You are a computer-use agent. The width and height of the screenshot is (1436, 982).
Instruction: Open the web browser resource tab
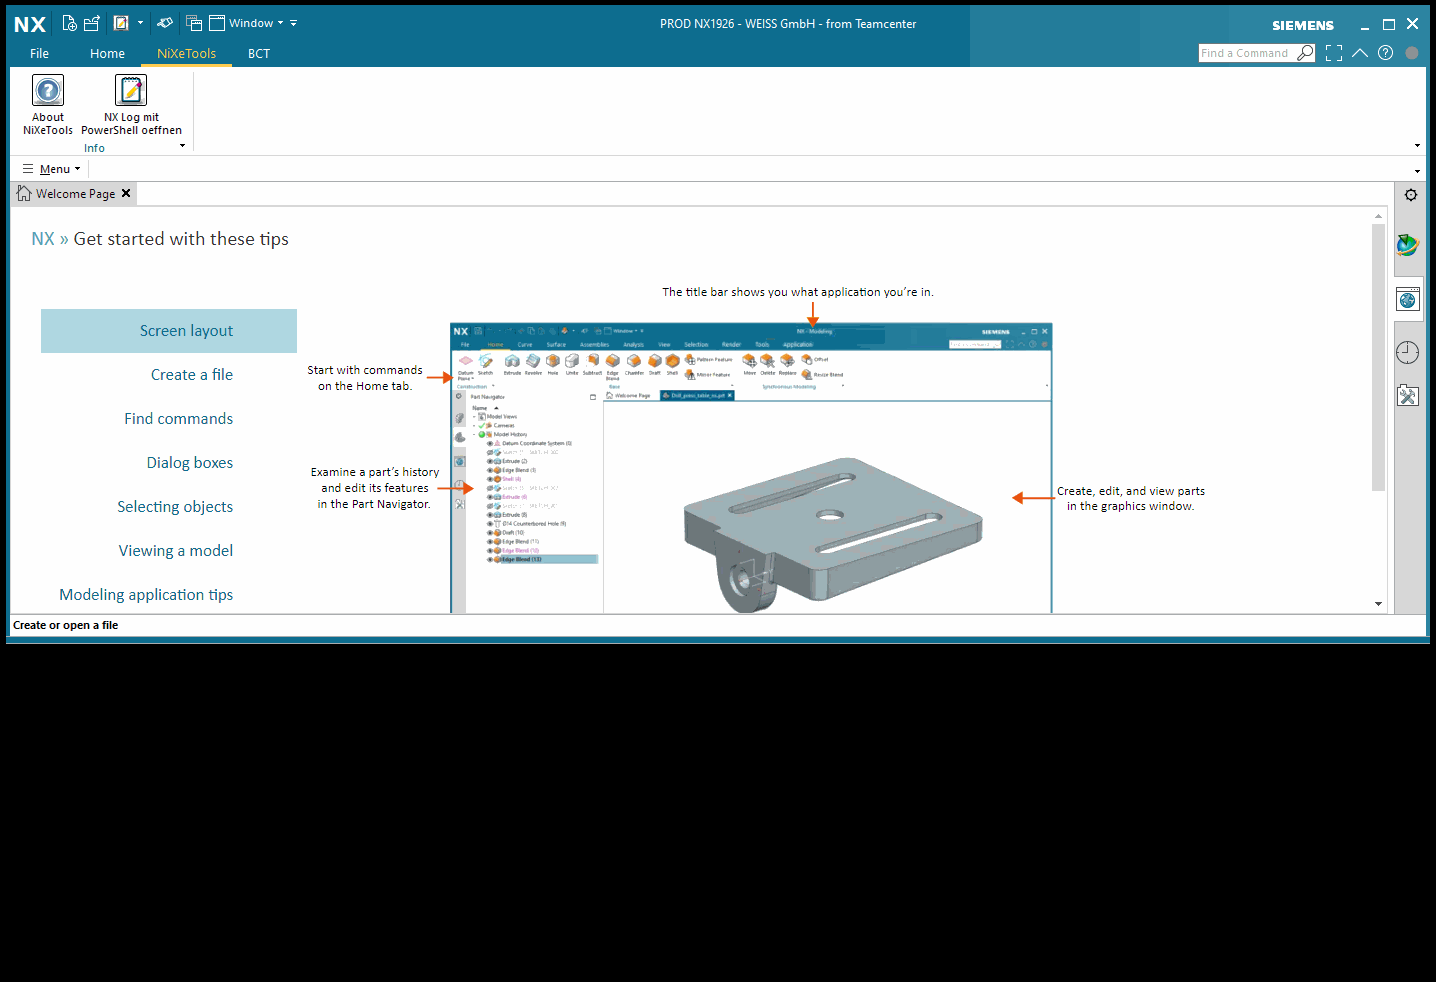click(1408, 299)
